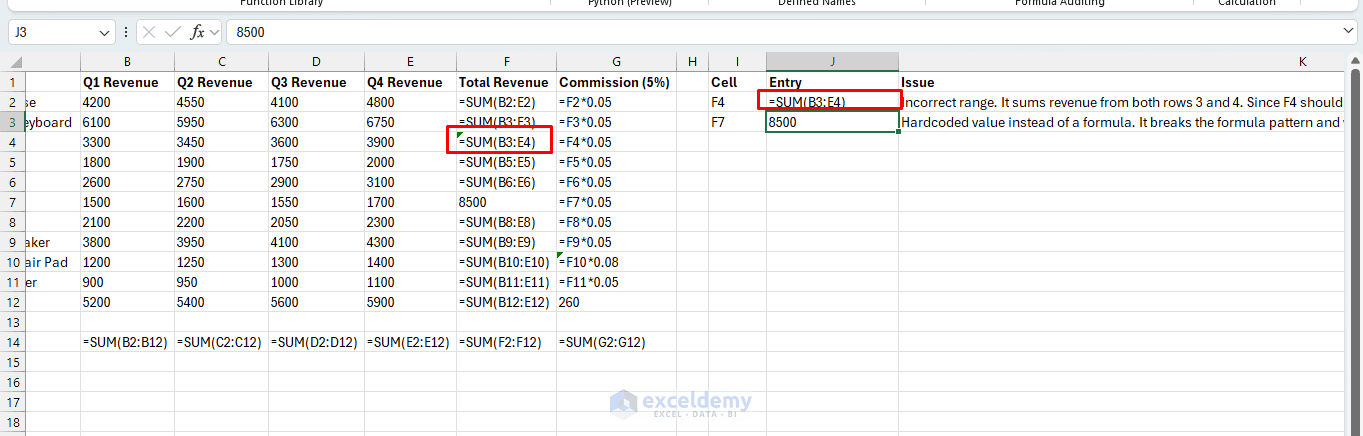Click the Select All corner triangle
The height and width of the screenshot is (436, 1363).
[16, 62]
